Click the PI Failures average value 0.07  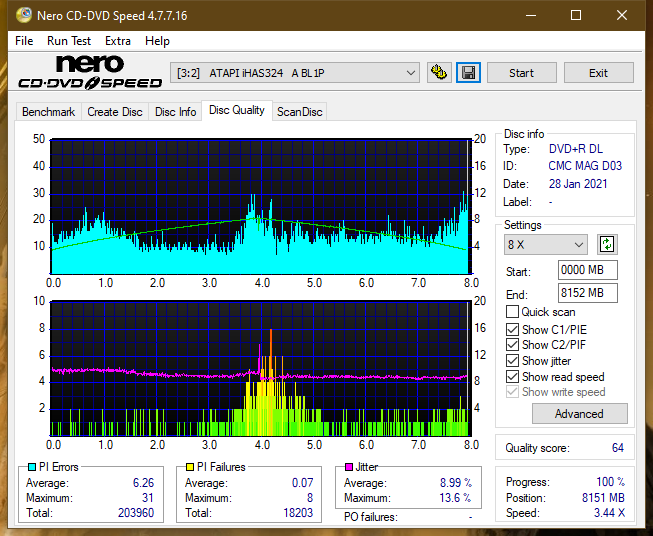click(x=302, y=483)
